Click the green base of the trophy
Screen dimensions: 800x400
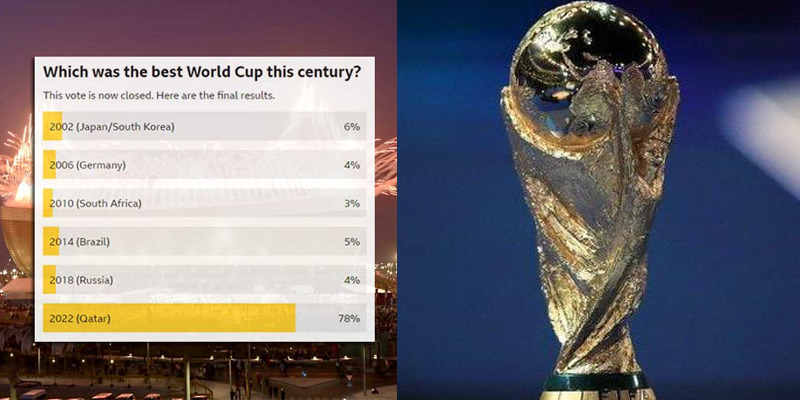pyautogui.click(x=594, y=383)
